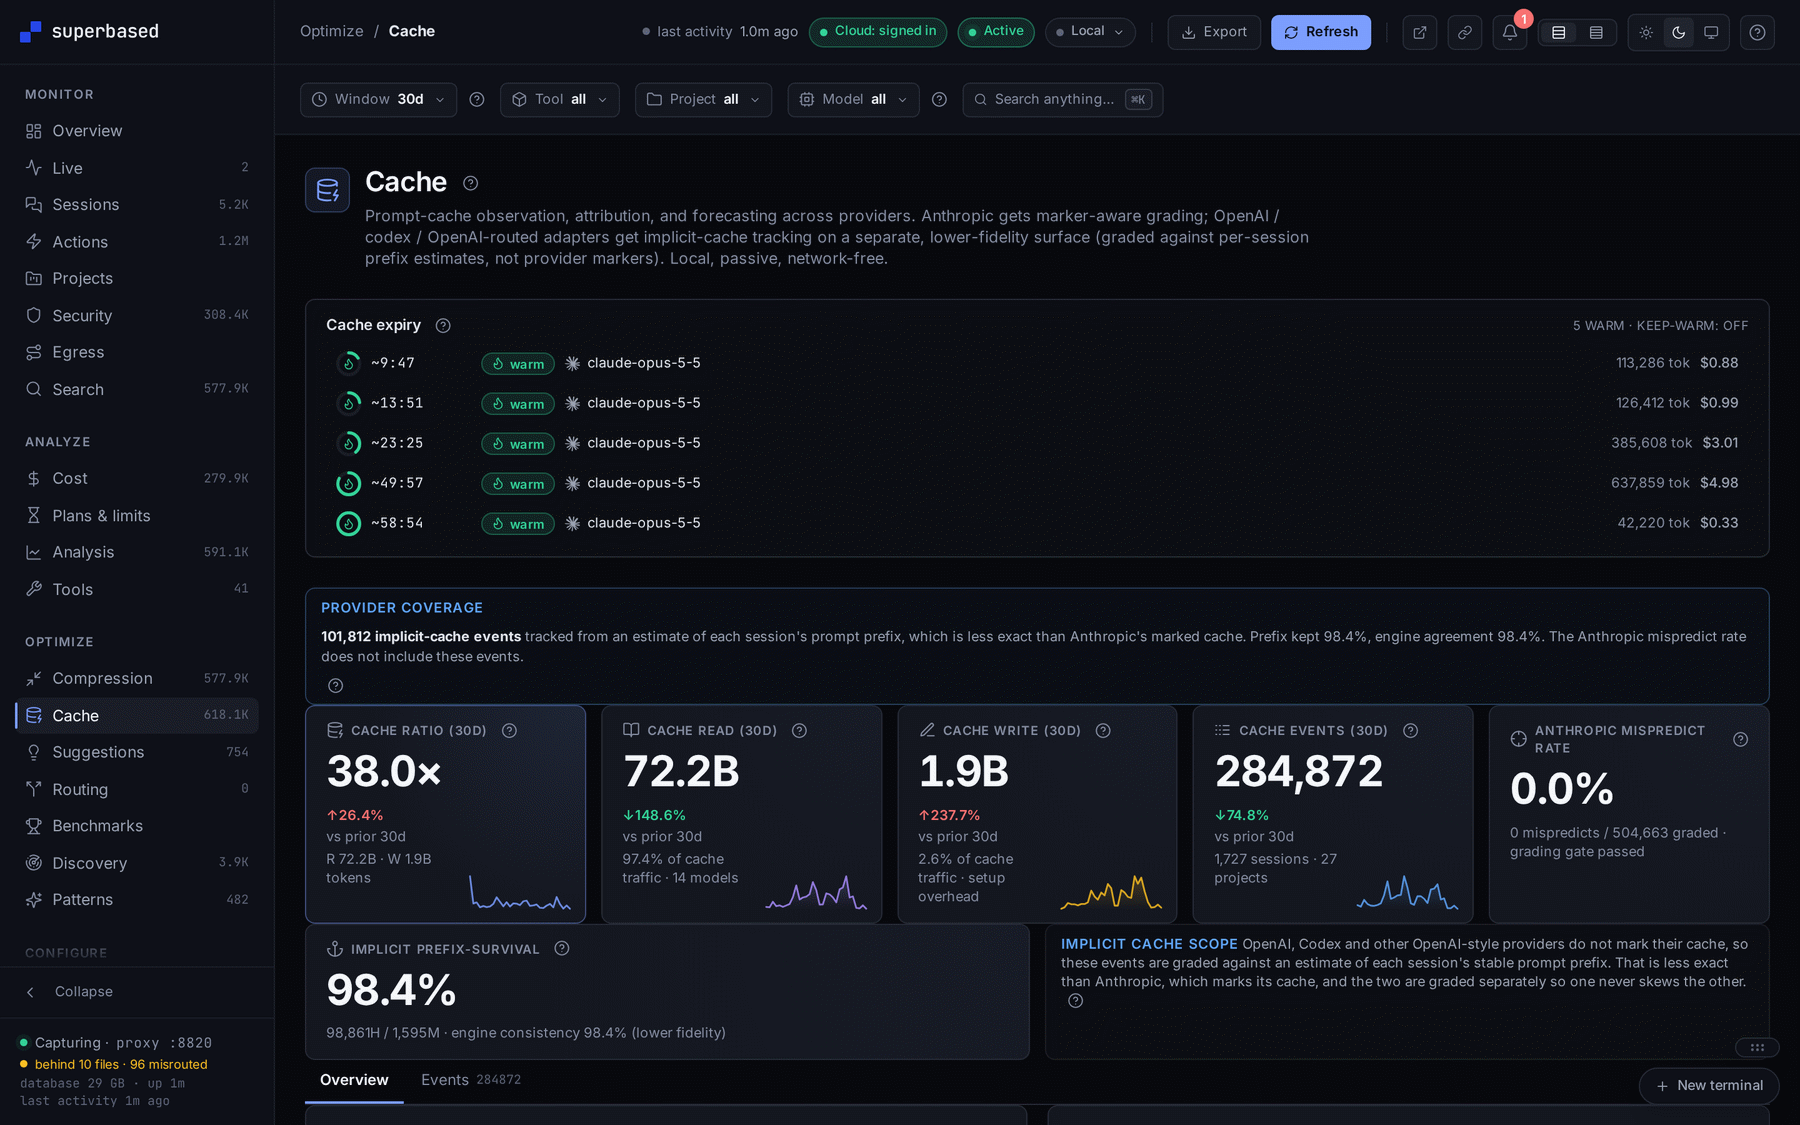The width and height of the screenshot is (1800, 1125).
Task: Select system theme monitor icon
Action: coord(1711,33)
